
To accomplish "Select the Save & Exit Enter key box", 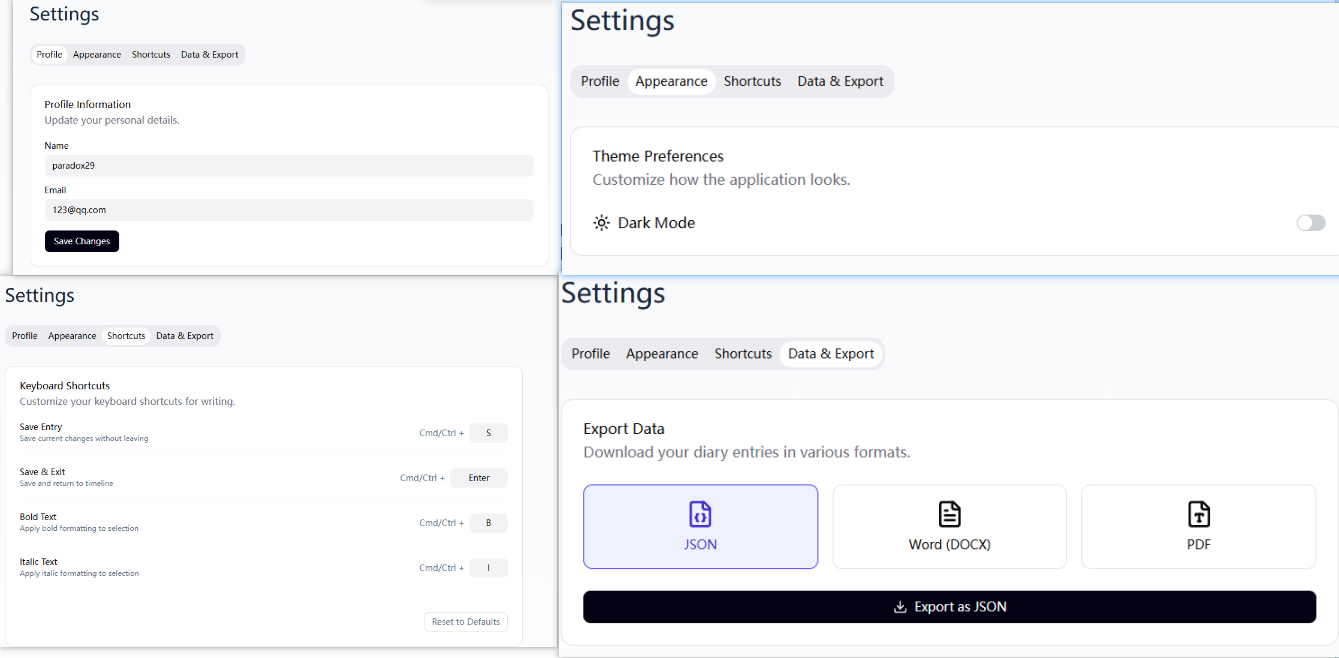I will [x=479, y=478].
